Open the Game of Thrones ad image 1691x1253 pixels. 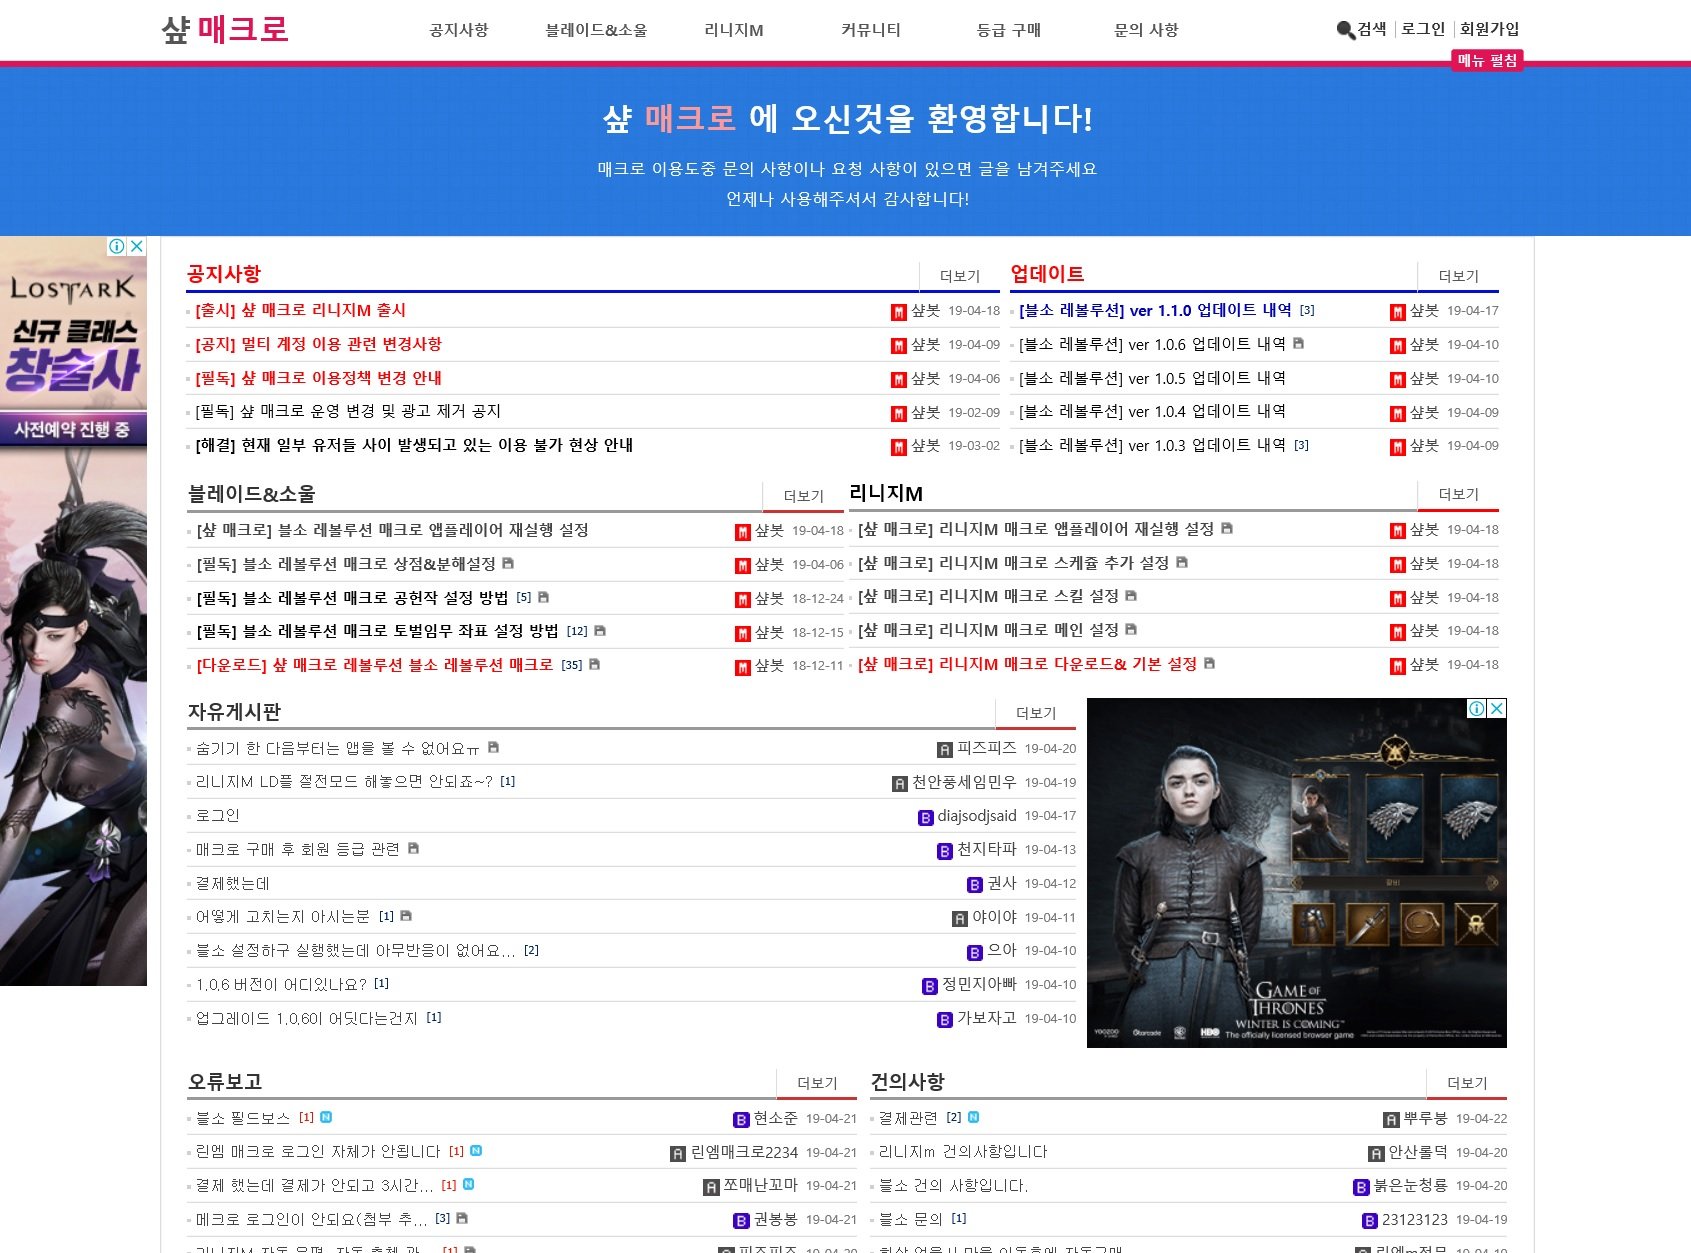(x=1297, y=873)
